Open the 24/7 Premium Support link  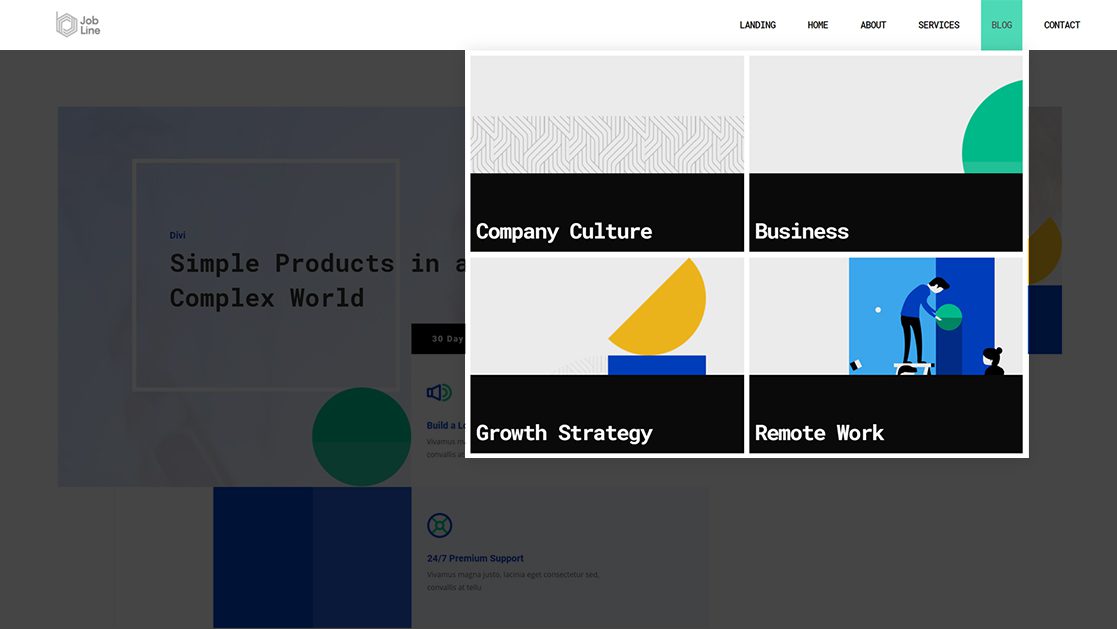[x=474, y=558]
